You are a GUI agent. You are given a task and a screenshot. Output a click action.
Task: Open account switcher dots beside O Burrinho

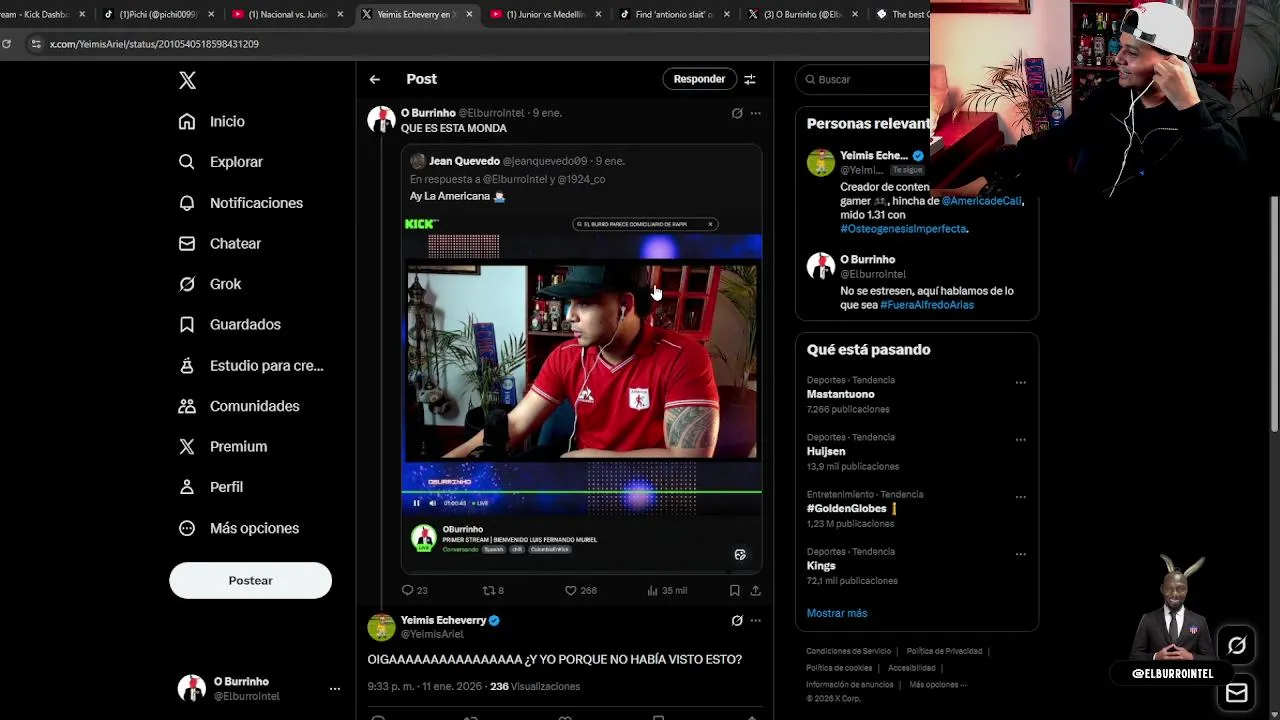tap(335, 689)
